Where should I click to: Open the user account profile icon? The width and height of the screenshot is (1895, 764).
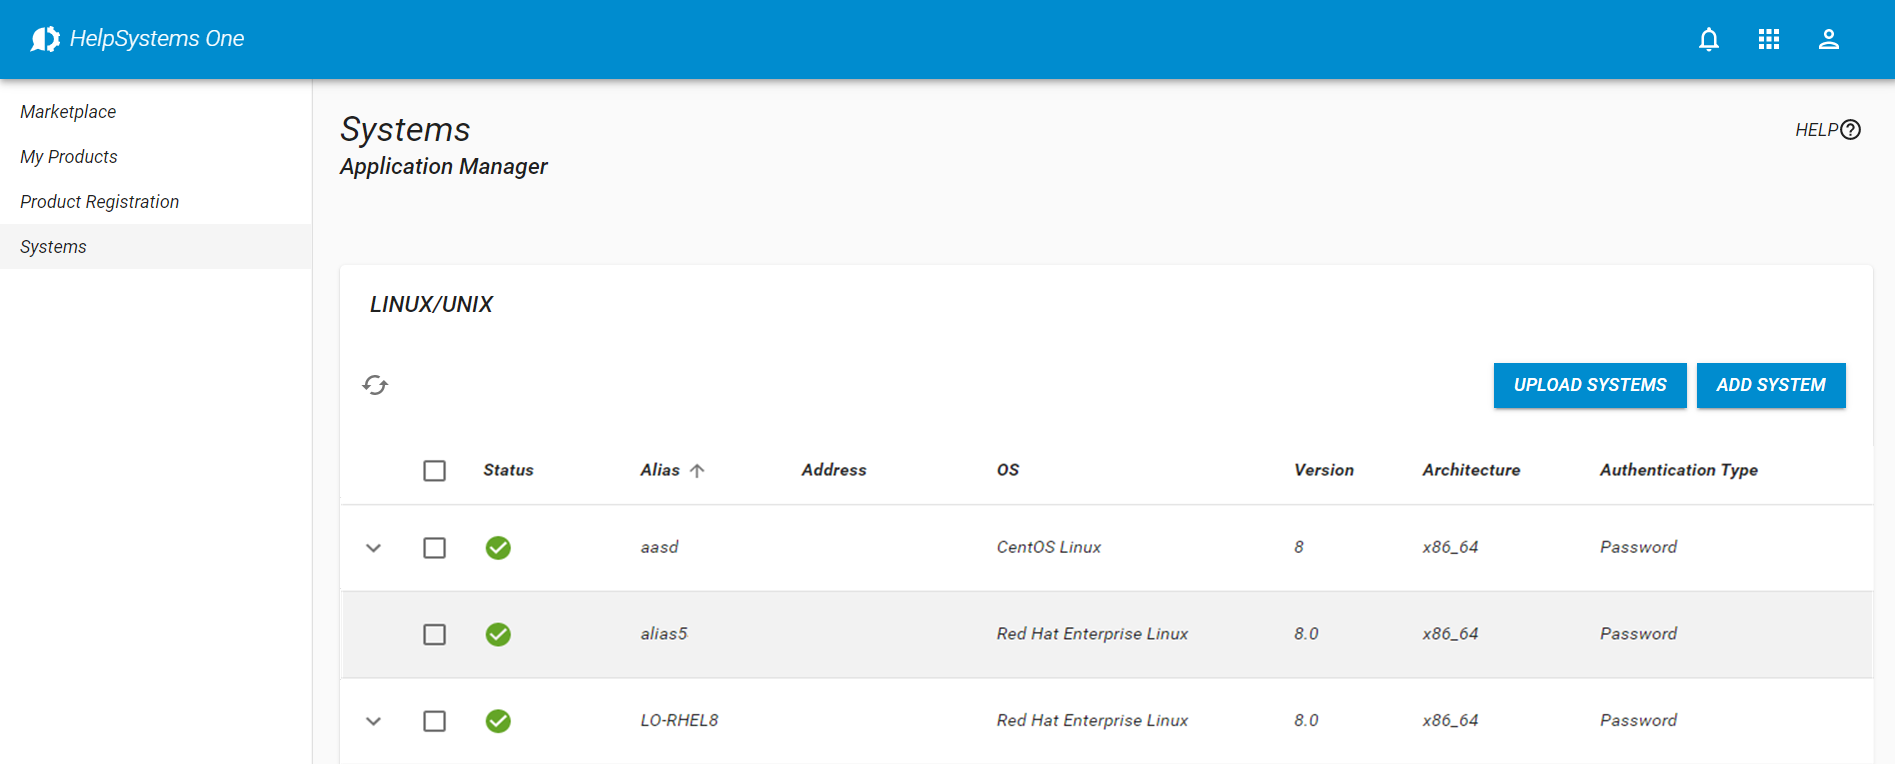(x=1828, y=39)
